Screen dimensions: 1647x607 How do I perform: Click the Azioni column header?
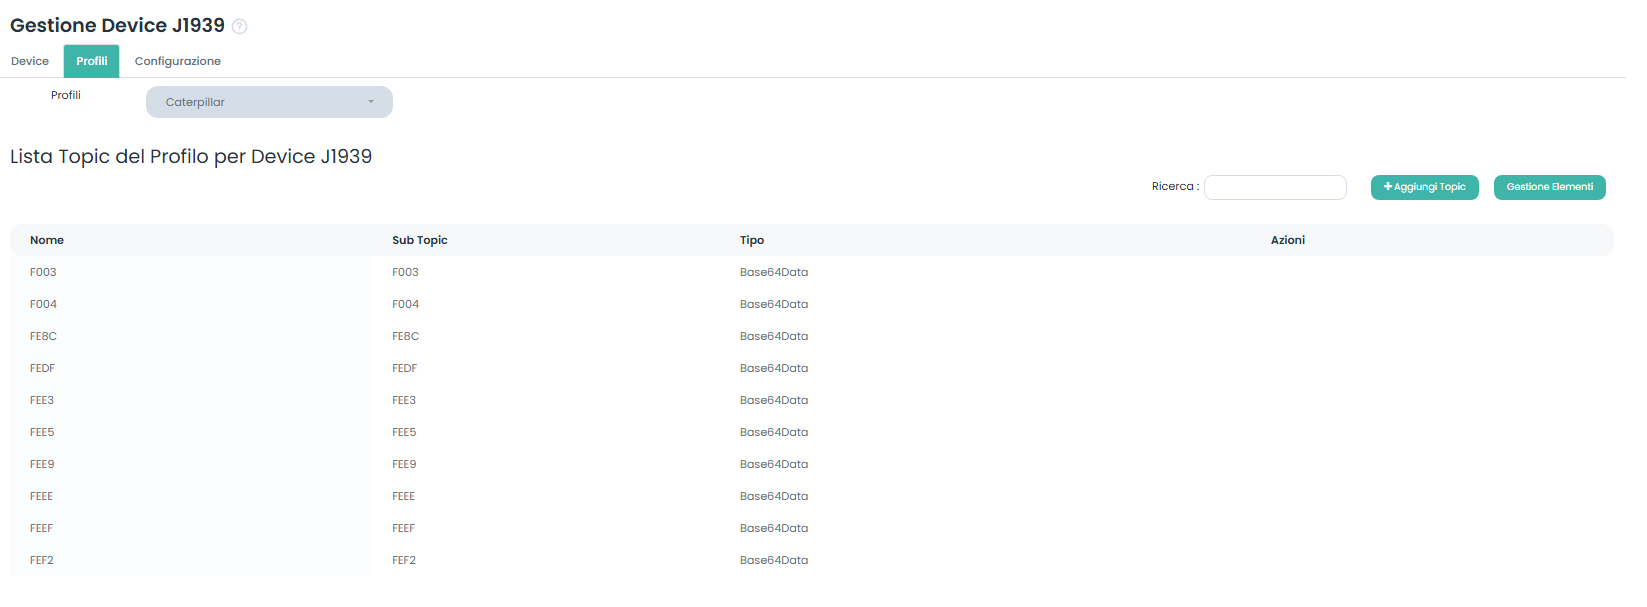tap(1287, 240)
